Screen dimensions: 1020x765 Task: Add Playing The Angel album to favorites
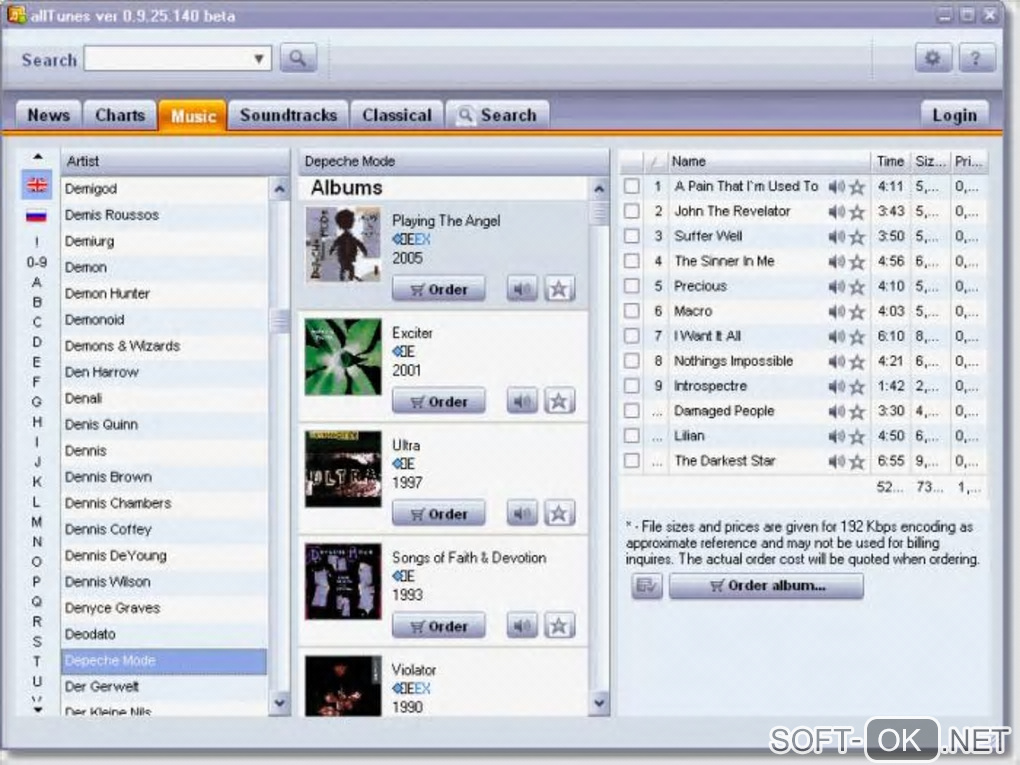click(559, 289)
